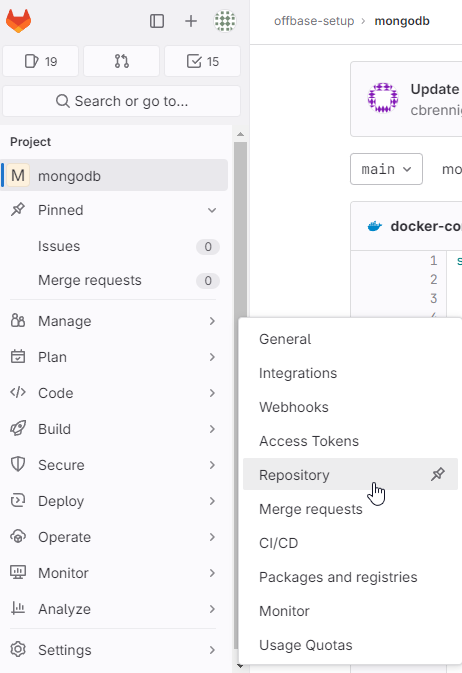Click the Issues count badge 0

(208, 247)
